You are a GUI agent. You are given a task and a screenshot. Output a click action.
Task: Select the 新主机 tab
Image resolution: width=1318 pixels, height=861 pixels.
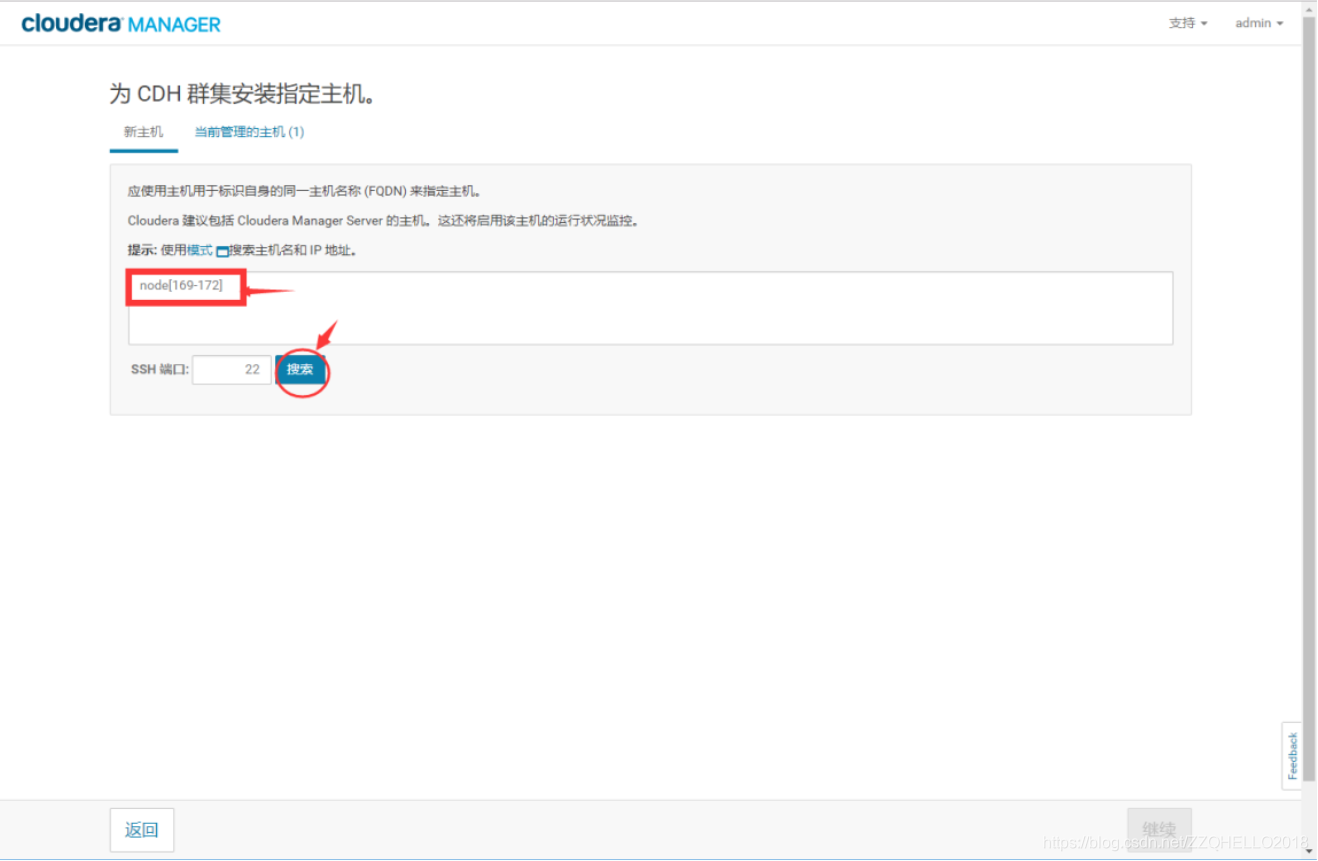(x=144, y=132)
